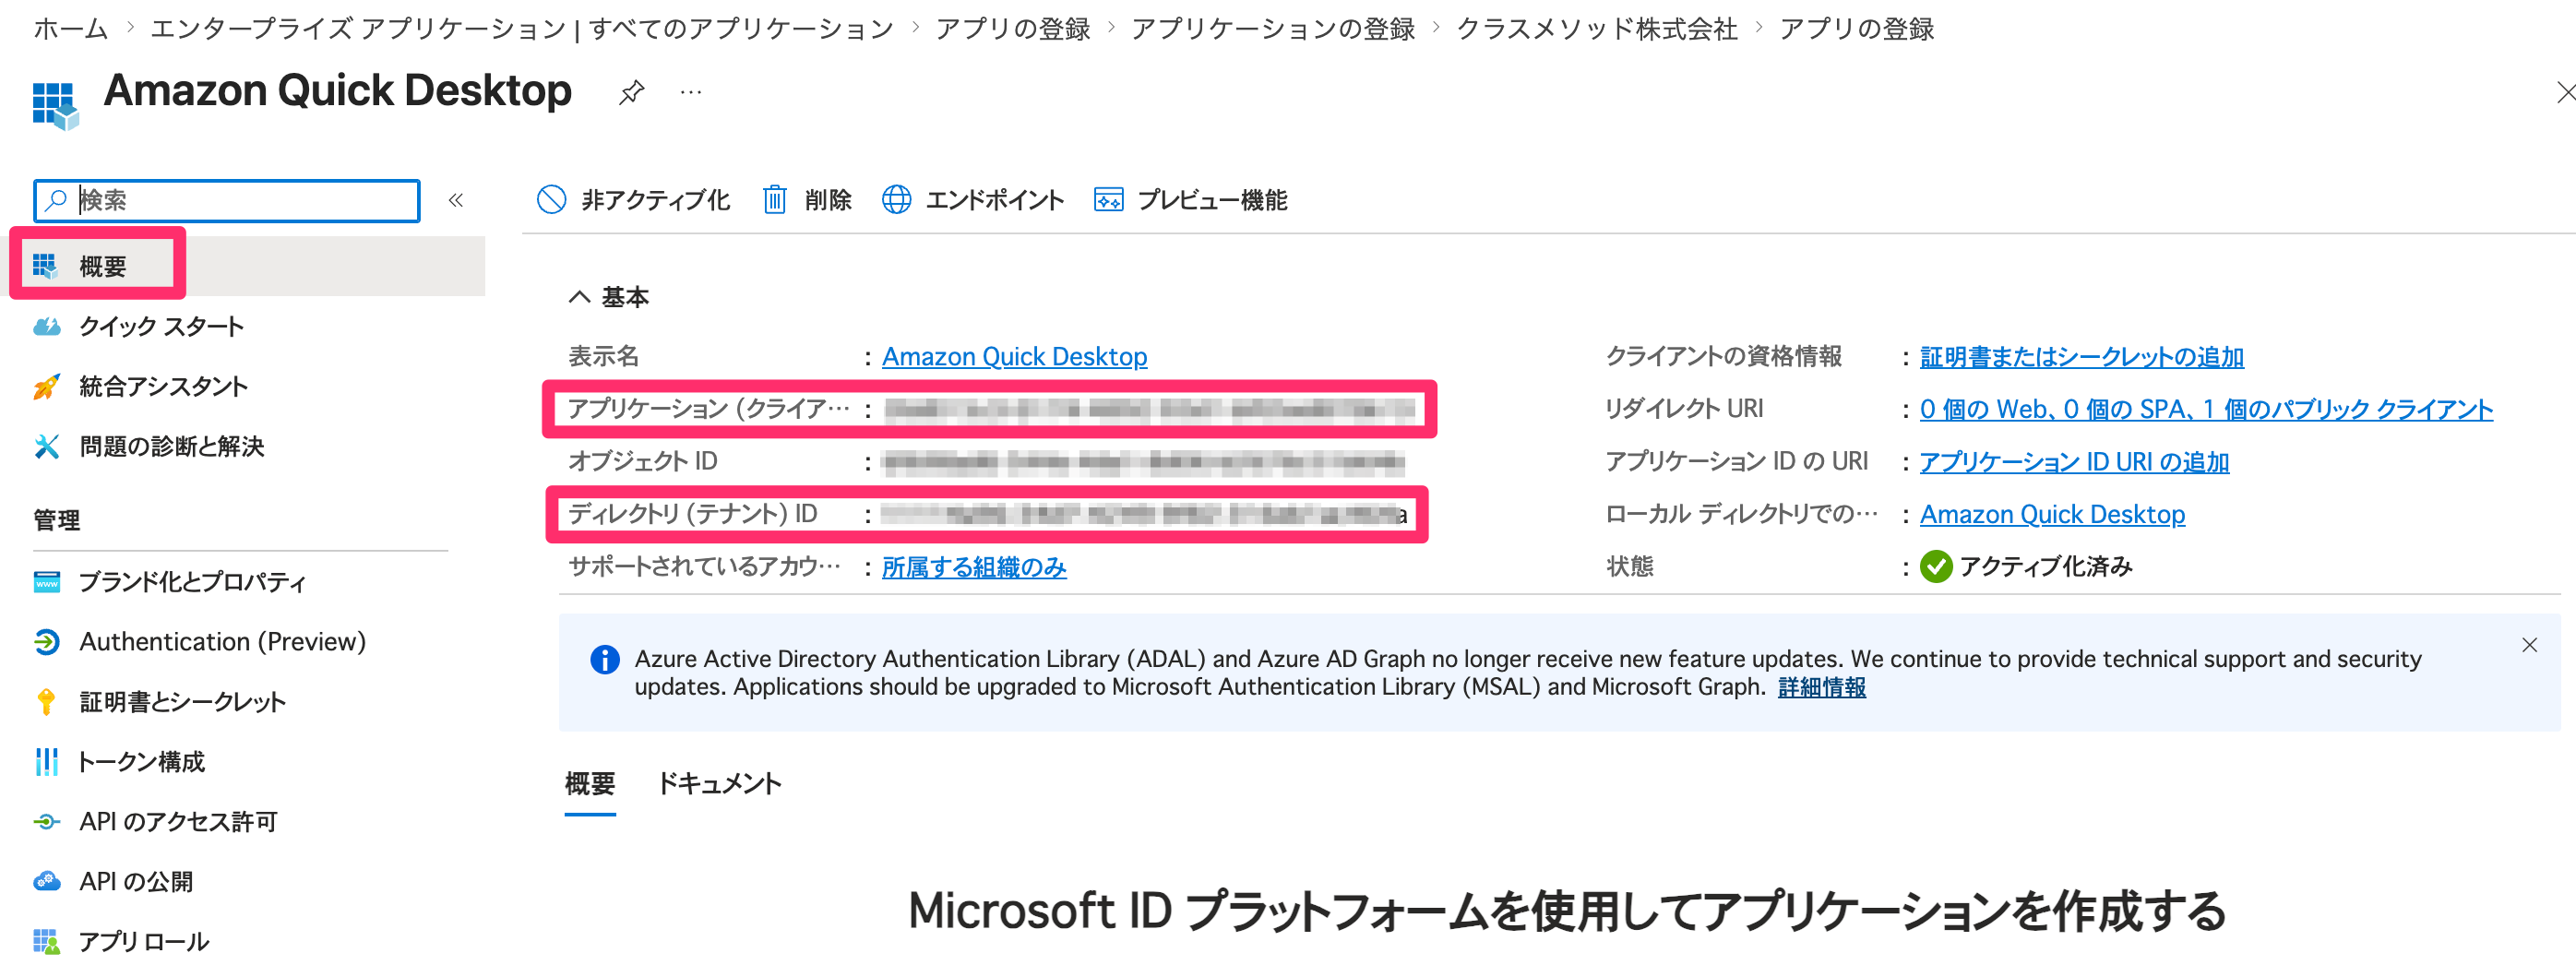Click the search magnifier icon

pyautogui.click(x=57, y=200)
